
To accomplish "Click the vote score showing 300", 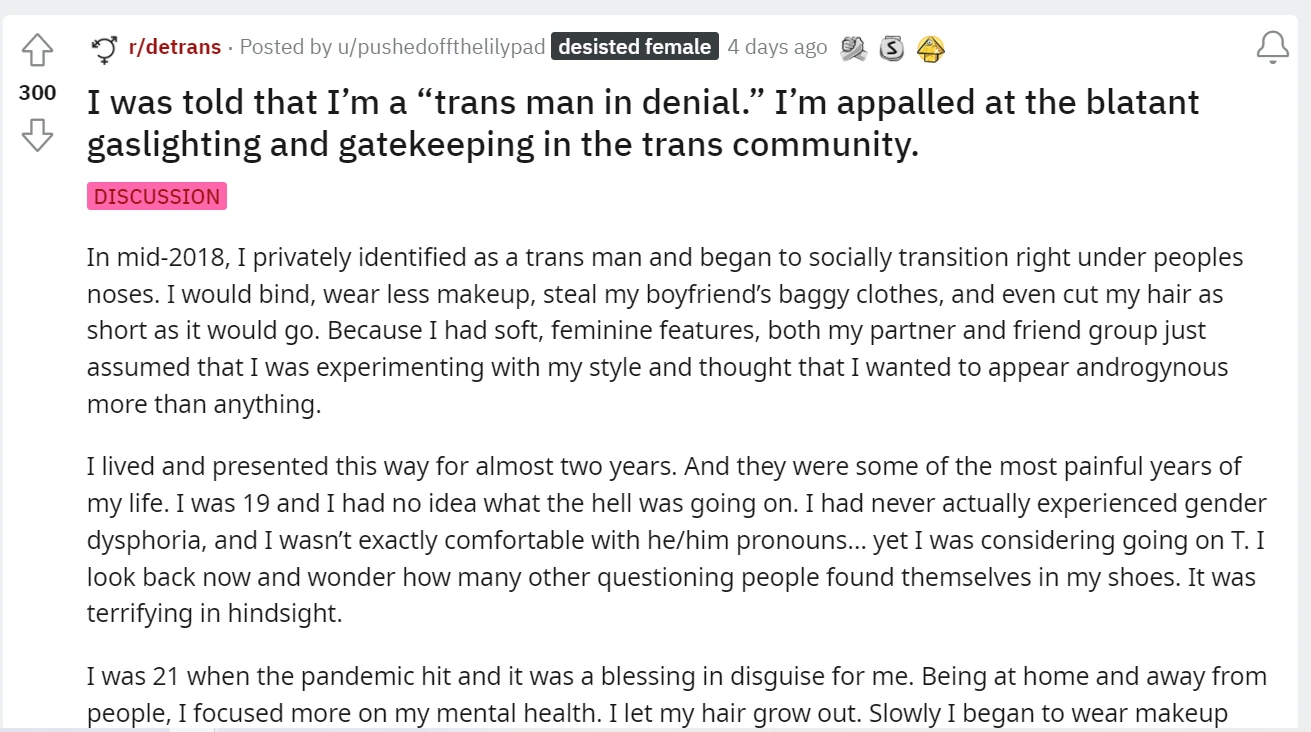I will [x=36, y=92].
